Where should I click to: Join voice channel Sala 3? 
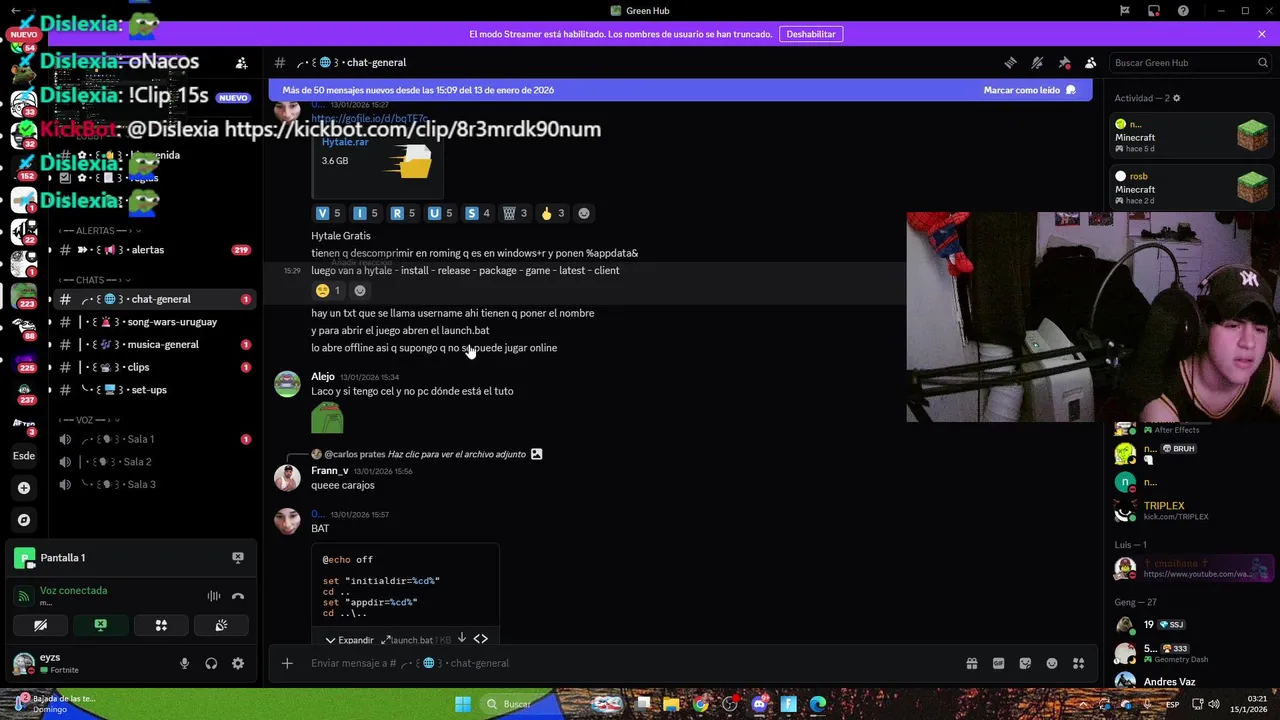(x=153, y=484)
